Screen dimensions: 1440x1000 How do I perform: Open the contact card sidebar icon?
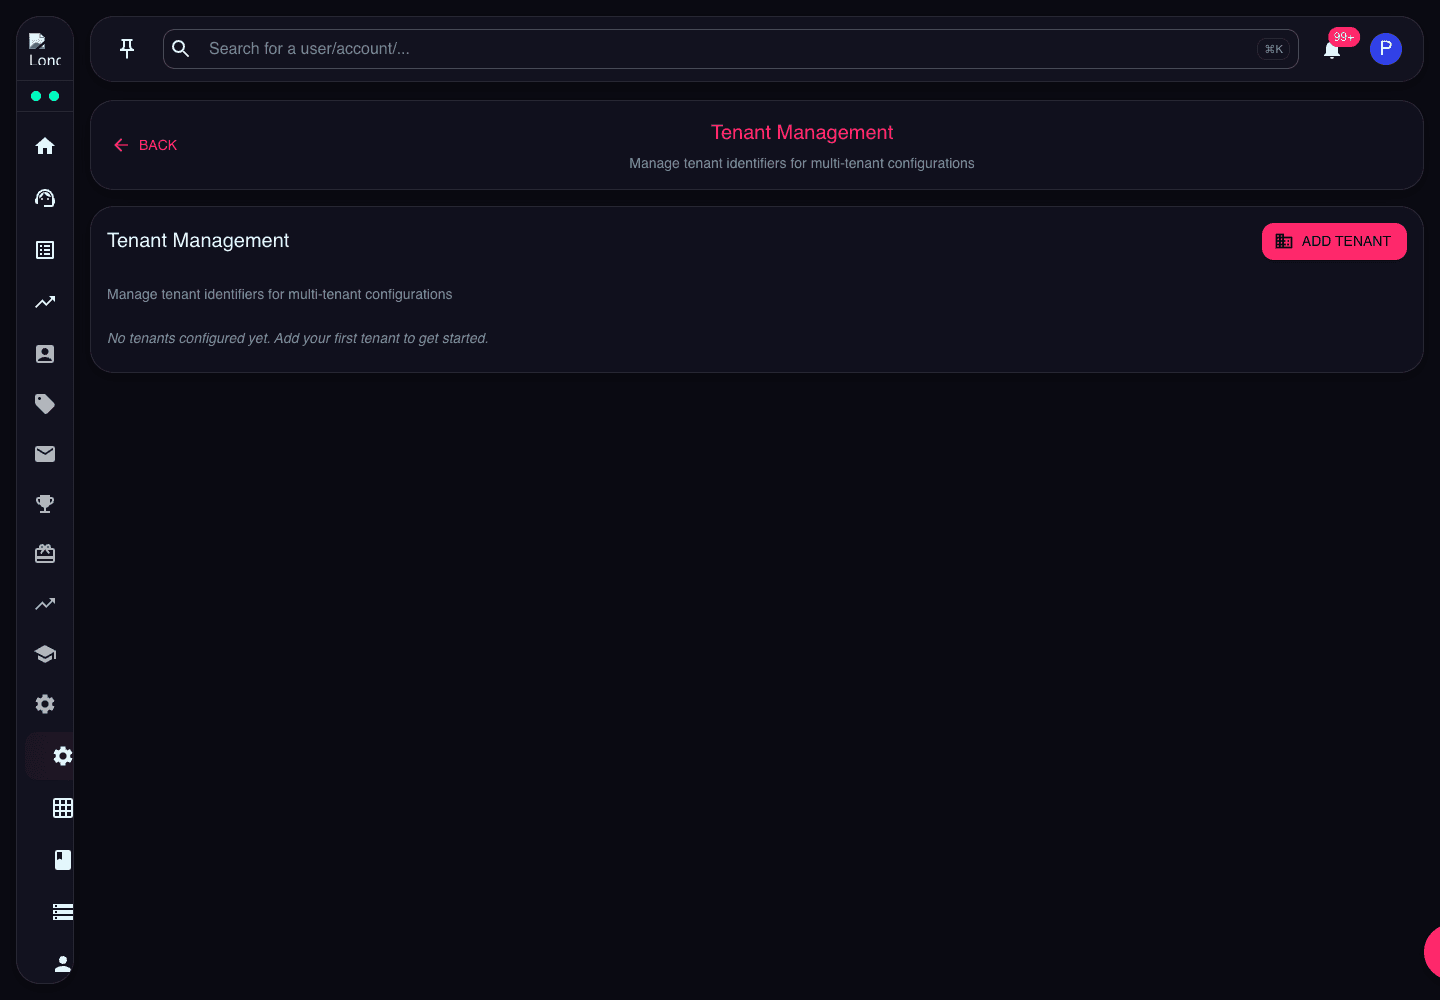[45, 354]
